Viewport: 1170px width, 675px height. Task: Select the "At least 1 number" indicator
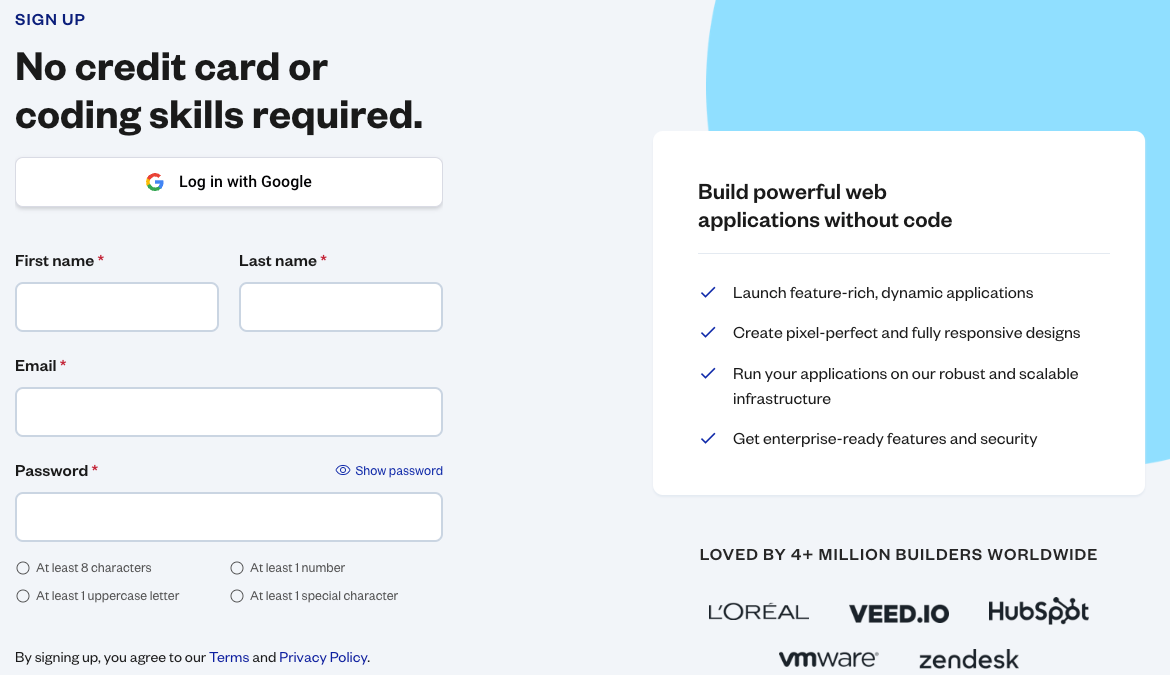pos(236,567)
